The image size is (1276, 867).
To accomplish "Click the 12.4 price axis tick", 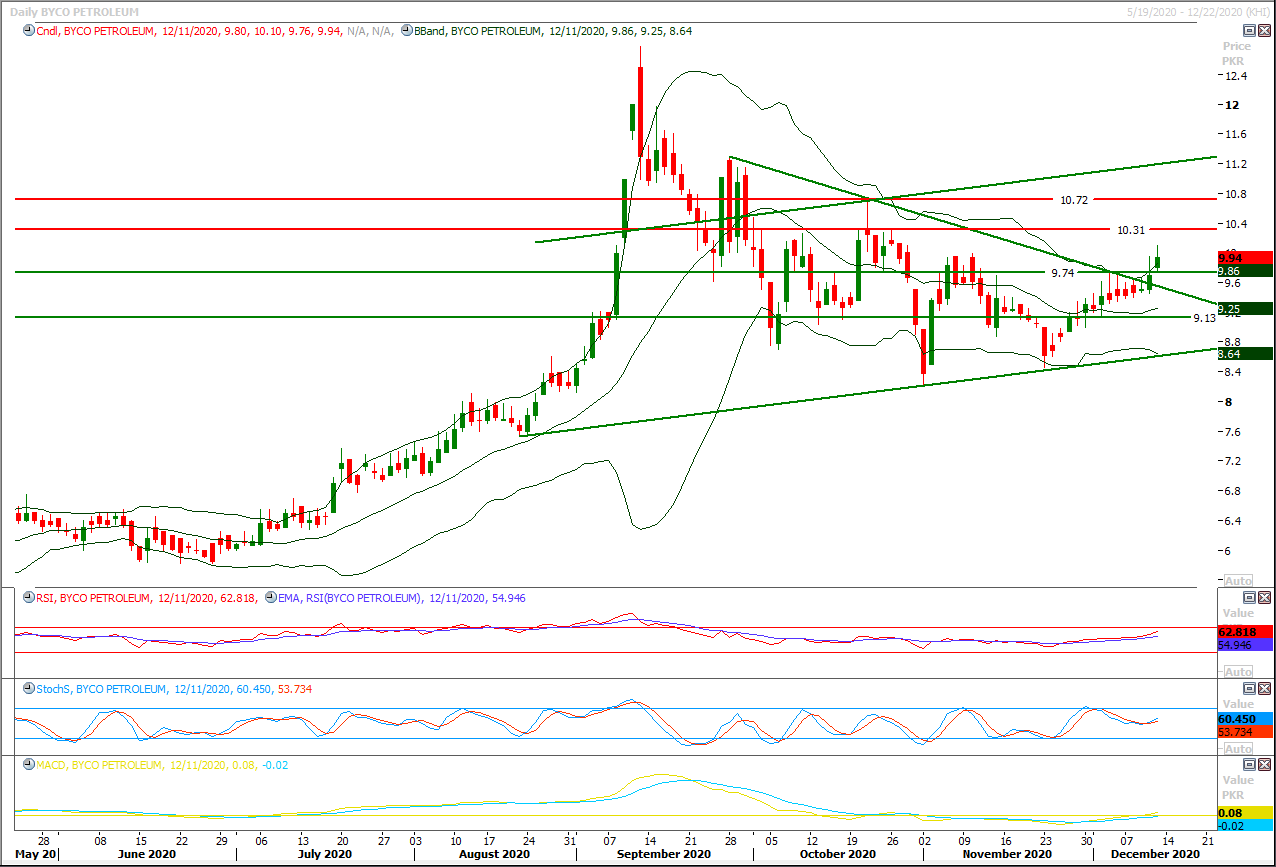I will (1235, 76).
